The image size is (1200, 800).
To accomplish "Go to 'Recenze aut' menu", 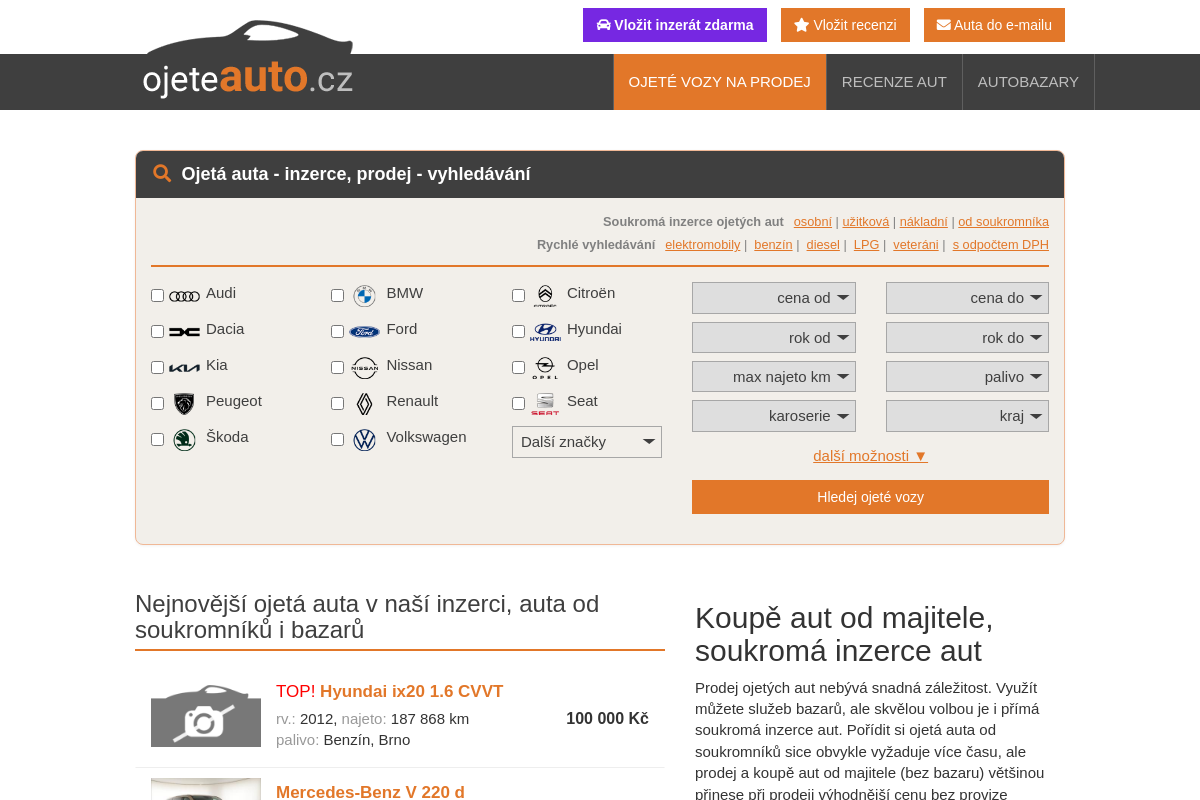I will click(894, 82).
